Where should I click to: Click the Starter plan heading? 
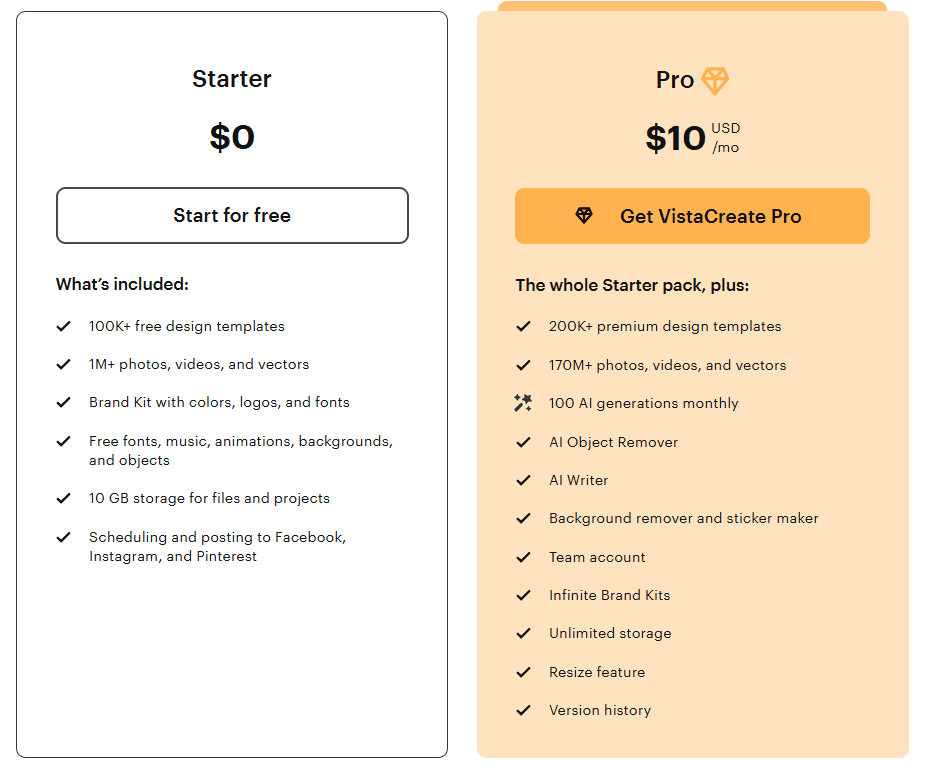tap(232, 79)
